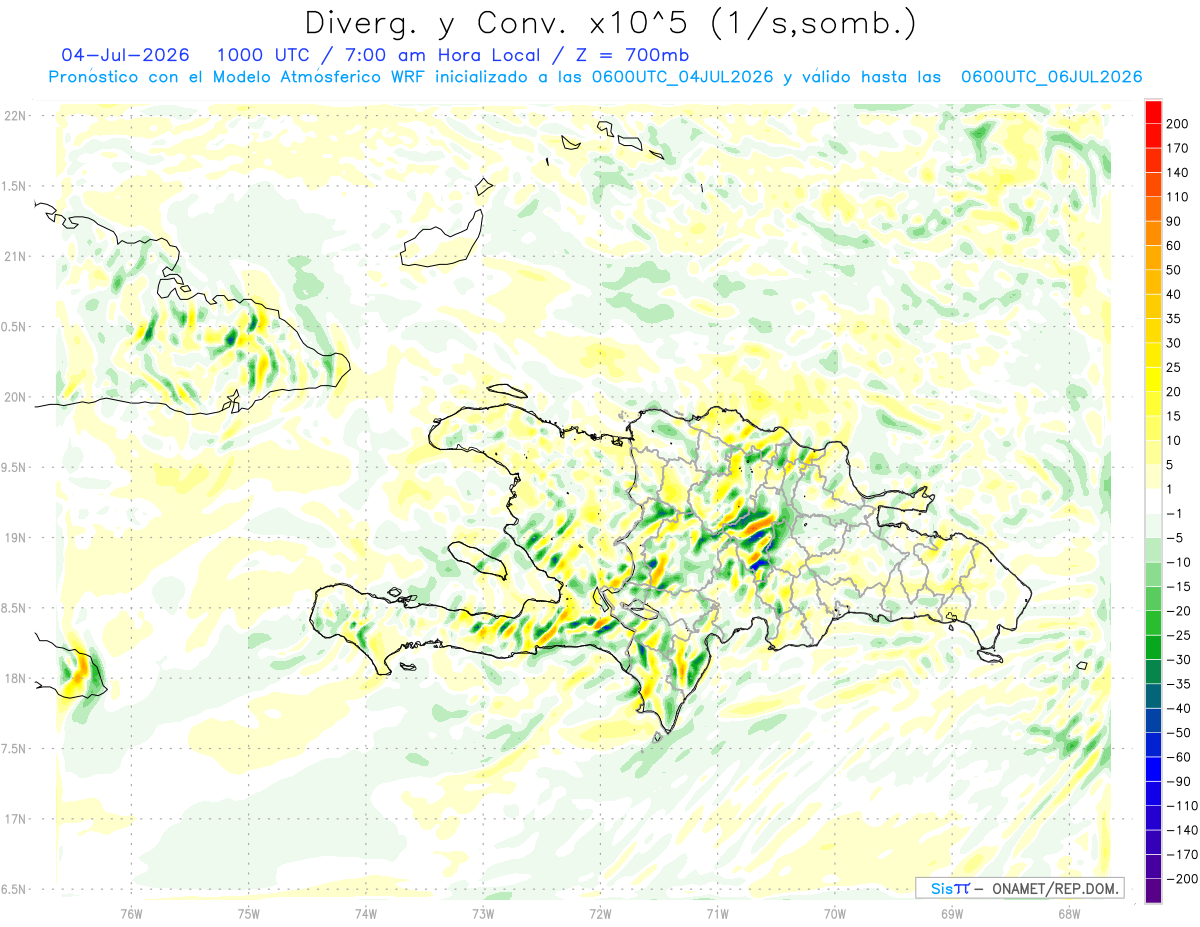
Task: Click the '6.5N' latitude axis label
Action: 15,889
